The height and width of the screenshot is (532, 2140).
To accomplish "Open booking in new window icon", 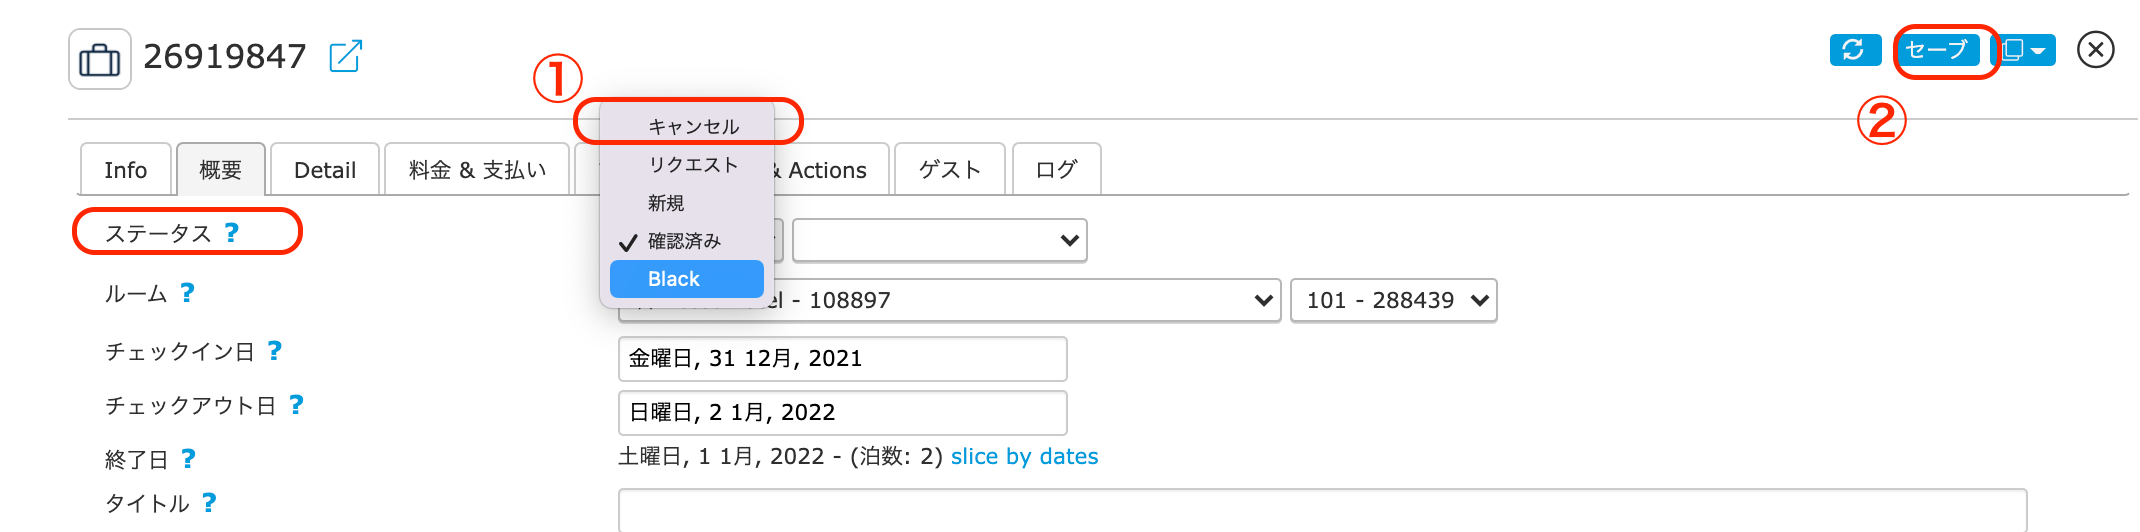I will click(x=345, y=56).
